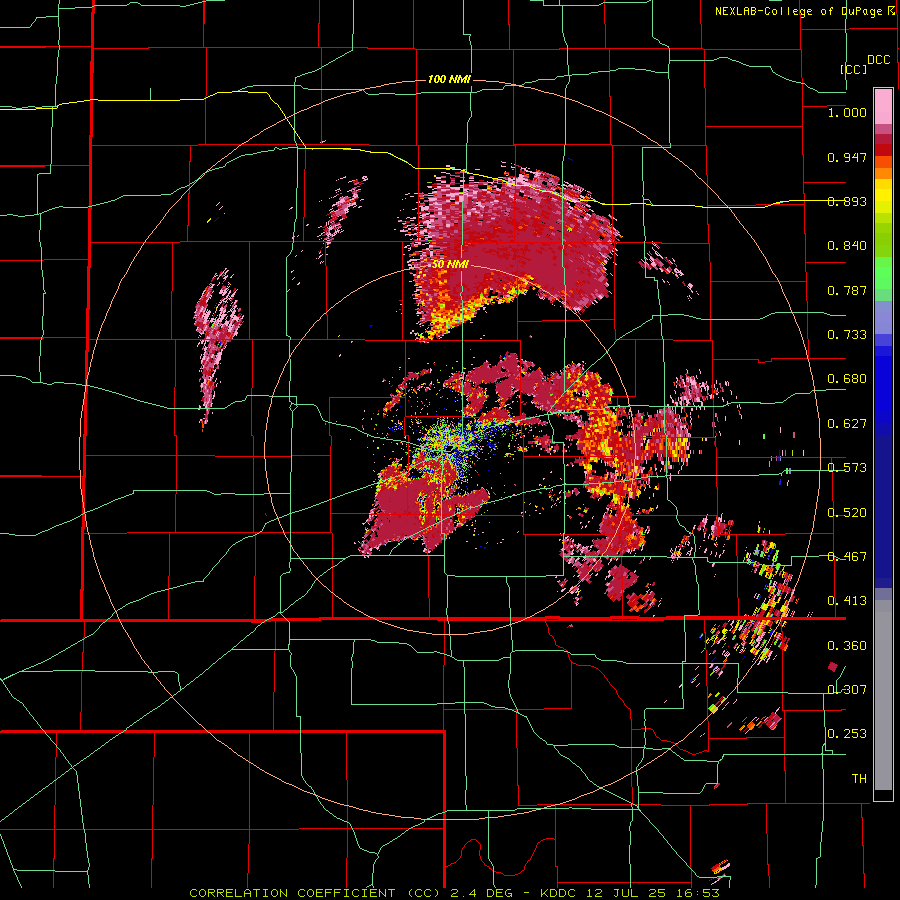Click the gray bottom segment of color bar
Viewport: 900px width, 900px height.
(883, 695)
